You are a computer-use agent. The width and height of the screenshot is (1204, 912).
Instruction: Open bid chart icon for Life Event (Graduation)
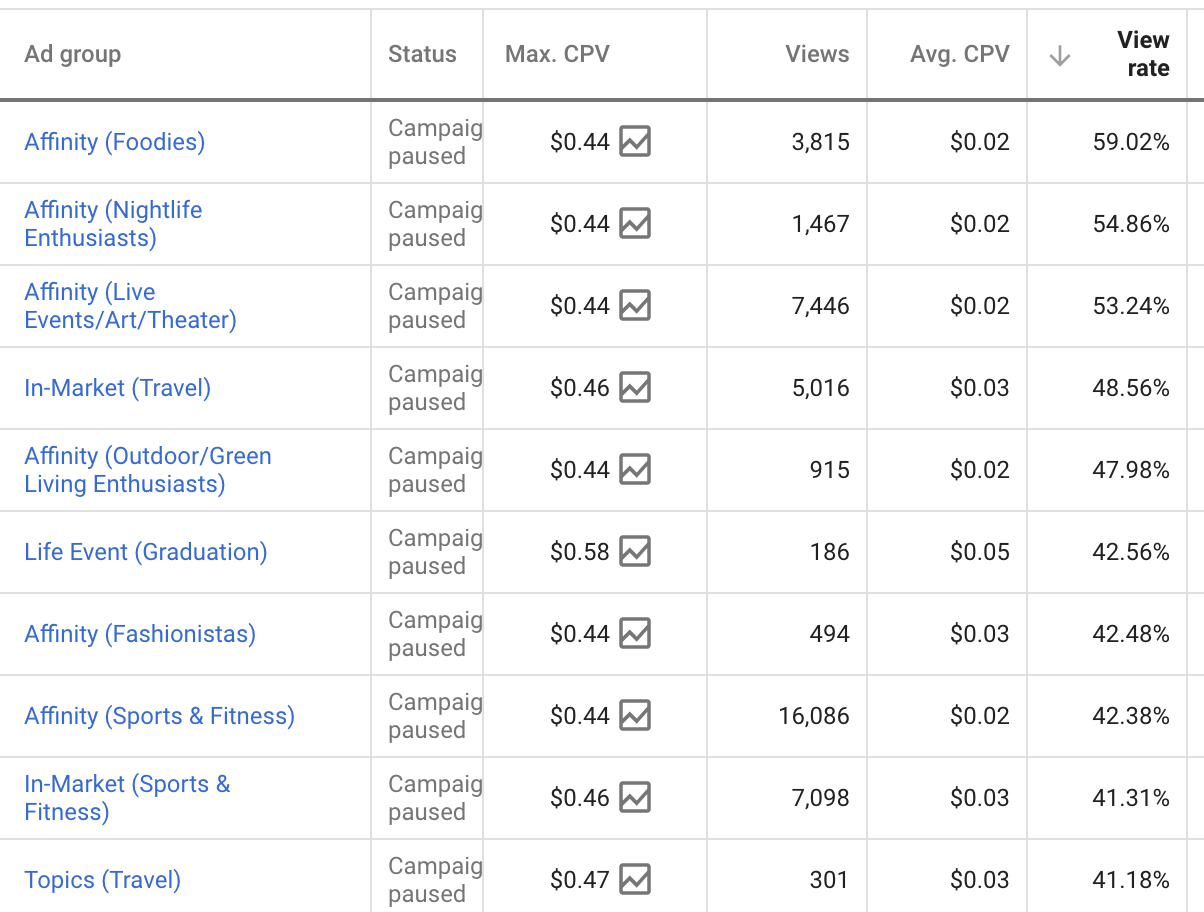635,552
